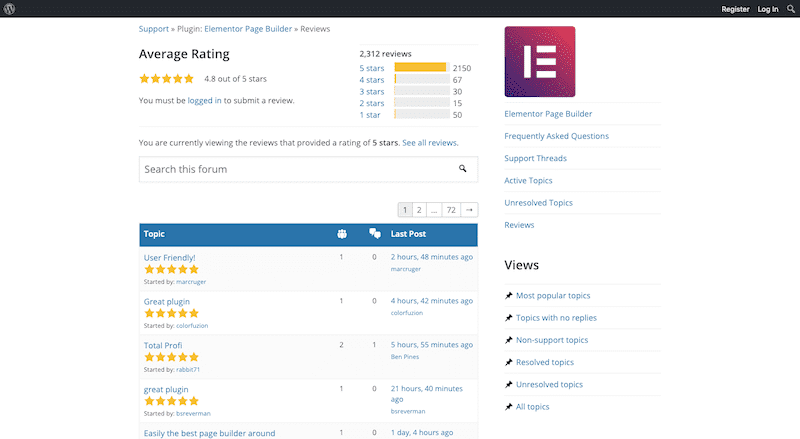The width and height of the screenshot is (800, 439).
Task: Open Active Topics in sidebar
Action: [x=528, y=181]
